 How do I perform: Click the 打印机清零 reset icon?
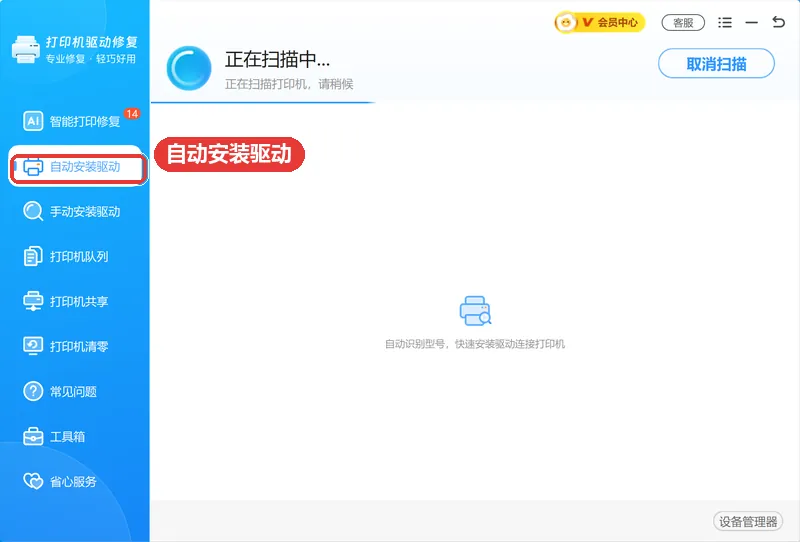[33, 346]
